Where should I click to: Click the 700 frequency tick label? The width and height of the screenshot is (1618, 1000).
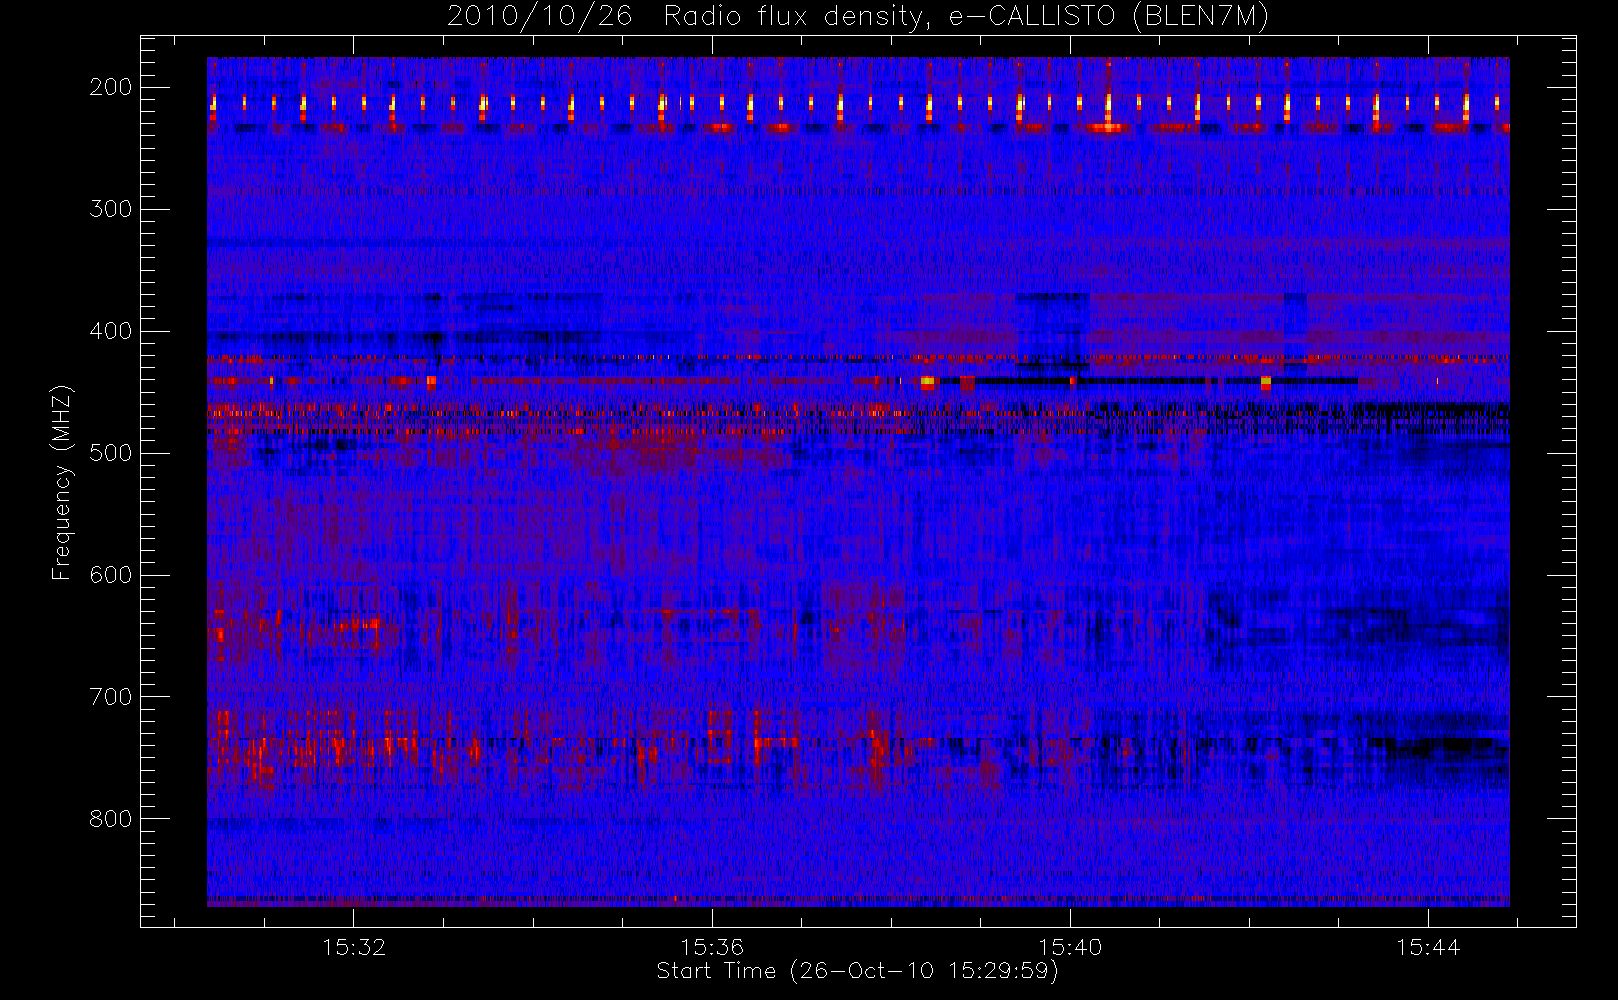tap(111, 697)
